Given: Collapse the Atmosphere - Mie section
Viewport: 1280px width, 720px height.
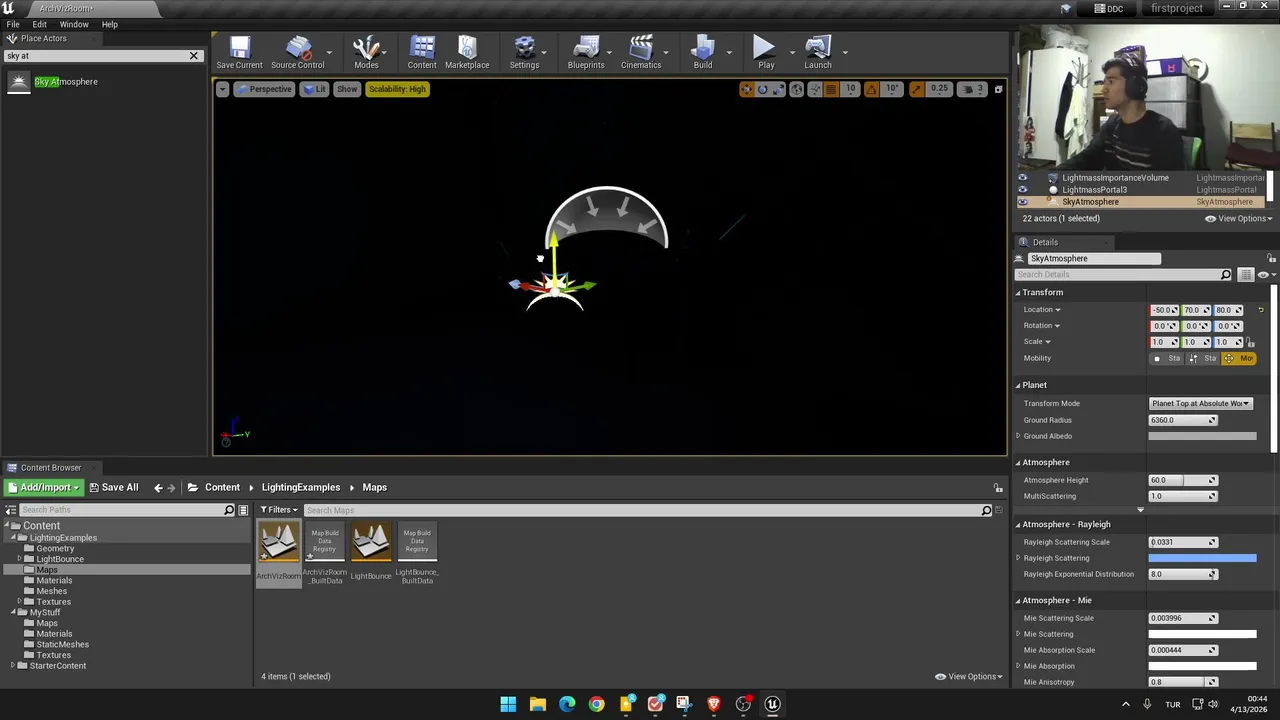Looking at the screenshot, I should pyautogui.click(x=1018, y=600).
